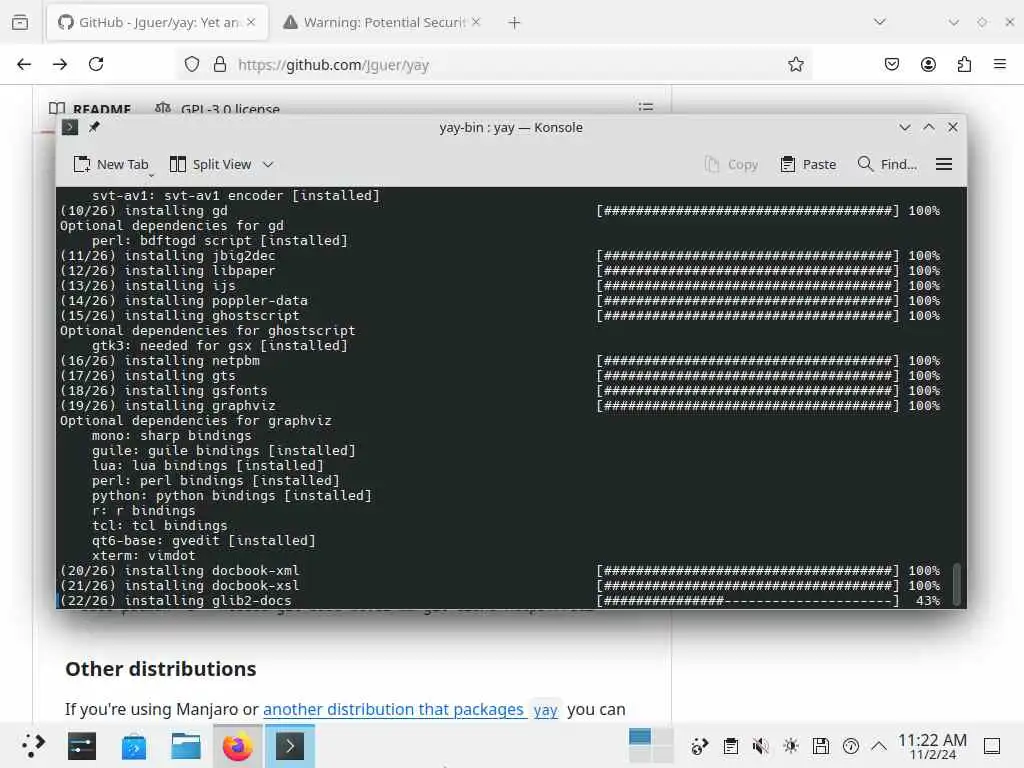Switch to Firefox in the taskbar
1024x768 pixels.
click(x=238, y=746)
